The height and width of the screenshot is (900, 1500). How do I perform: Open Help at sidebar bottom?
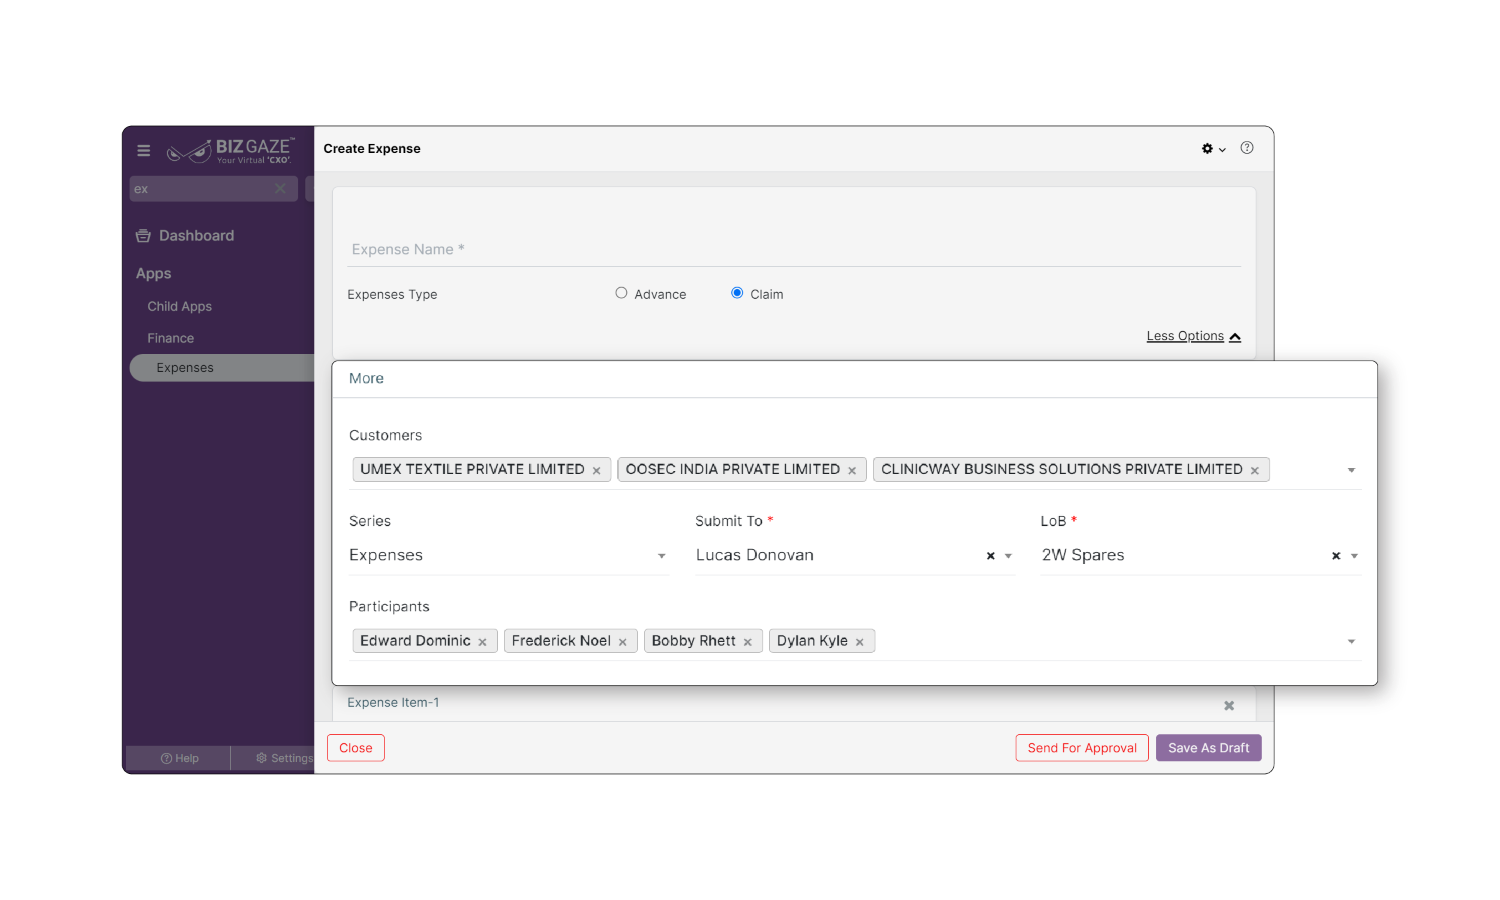tap(180, 759)
